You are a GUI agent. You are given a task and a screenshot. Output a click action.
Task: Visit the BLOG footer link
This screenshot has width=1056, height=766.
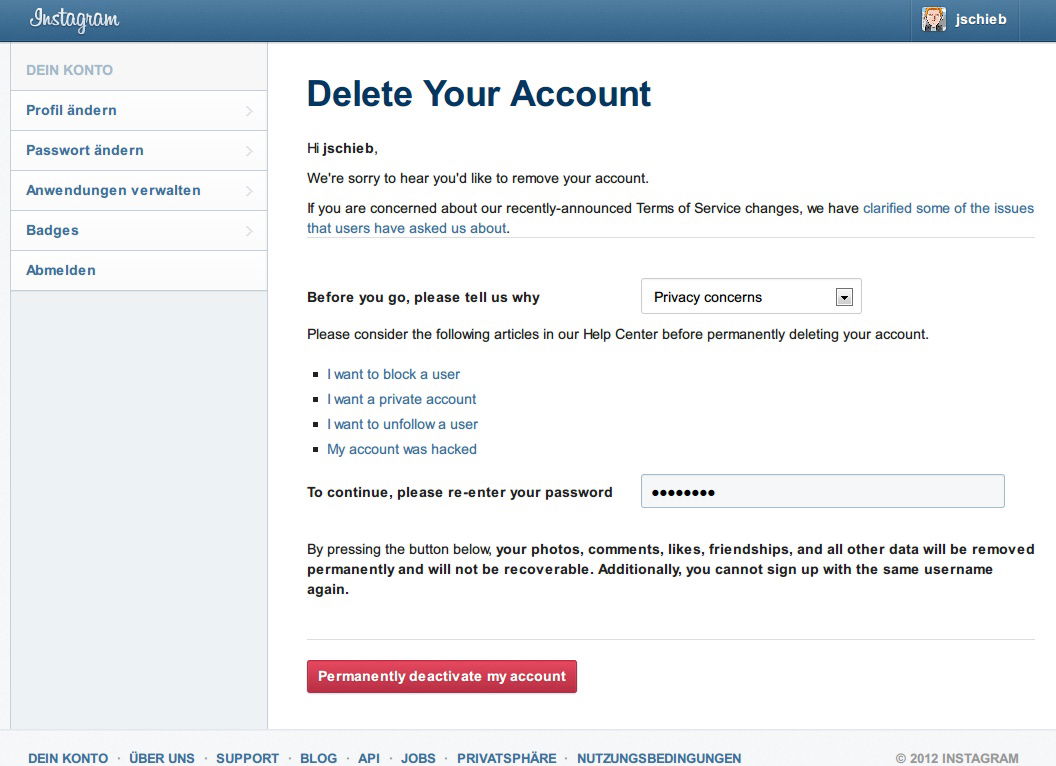click(319, 758)
